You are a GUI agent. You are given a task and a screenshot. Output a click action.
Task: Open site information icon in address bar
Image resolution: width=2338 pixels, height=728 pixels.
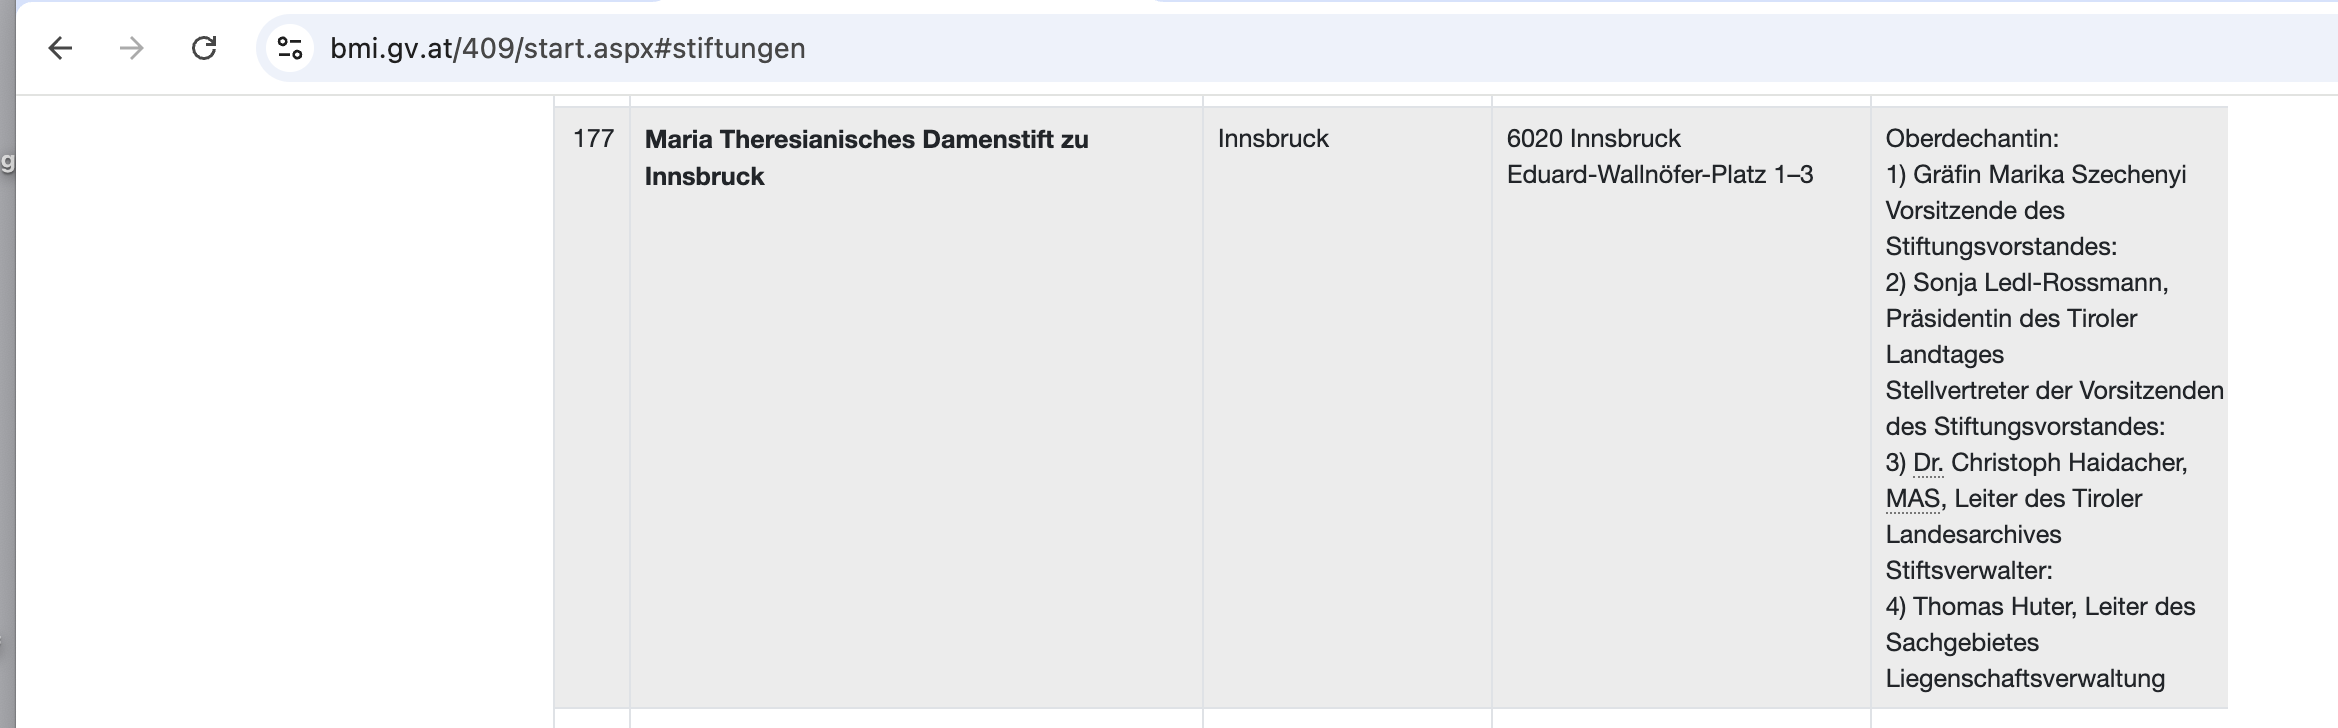(x=290, y=48)
